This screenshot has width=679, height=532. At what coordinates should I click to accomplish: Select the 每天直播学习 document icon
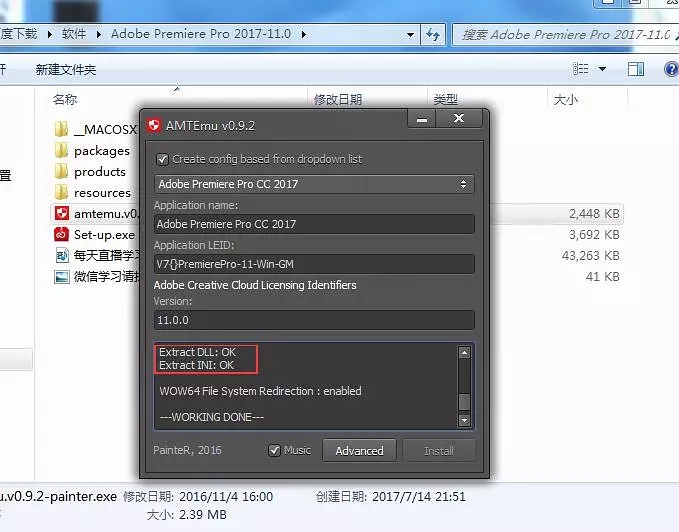tap(62, 255)
